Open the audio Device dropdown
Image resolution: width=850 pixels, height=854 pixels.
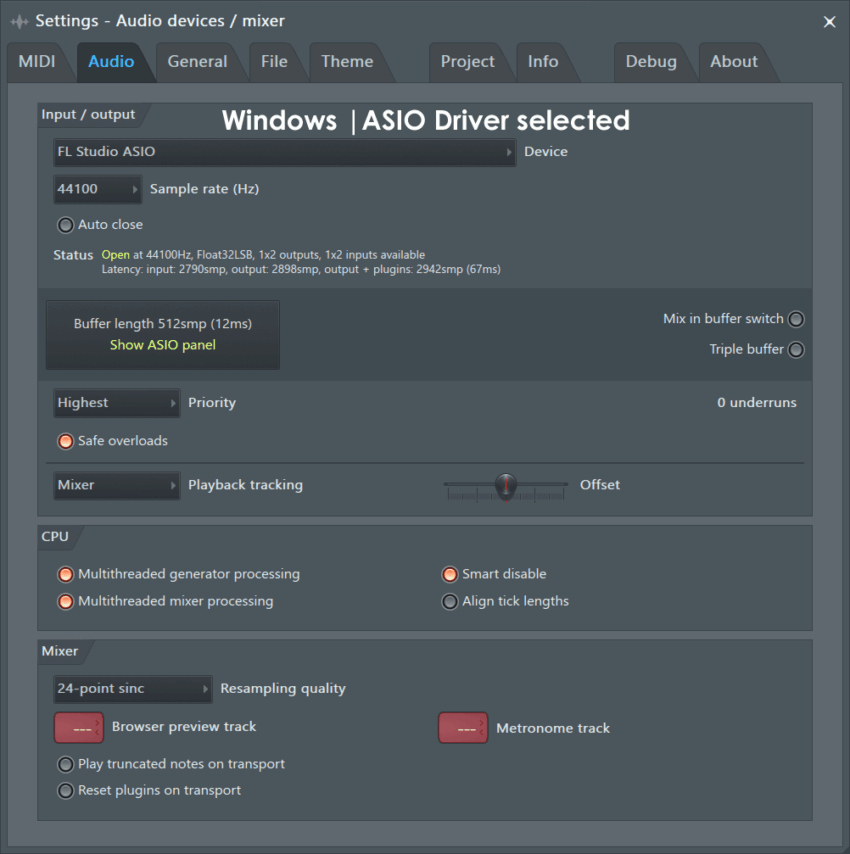pyautogui.click(x=283, y=152)
